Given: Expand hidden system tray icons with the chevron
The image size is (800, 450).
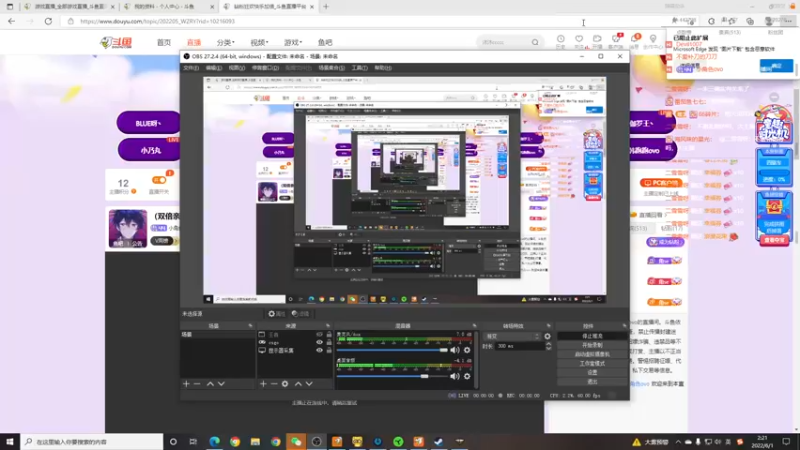Looking at the screenshot, I should [678, 442].
